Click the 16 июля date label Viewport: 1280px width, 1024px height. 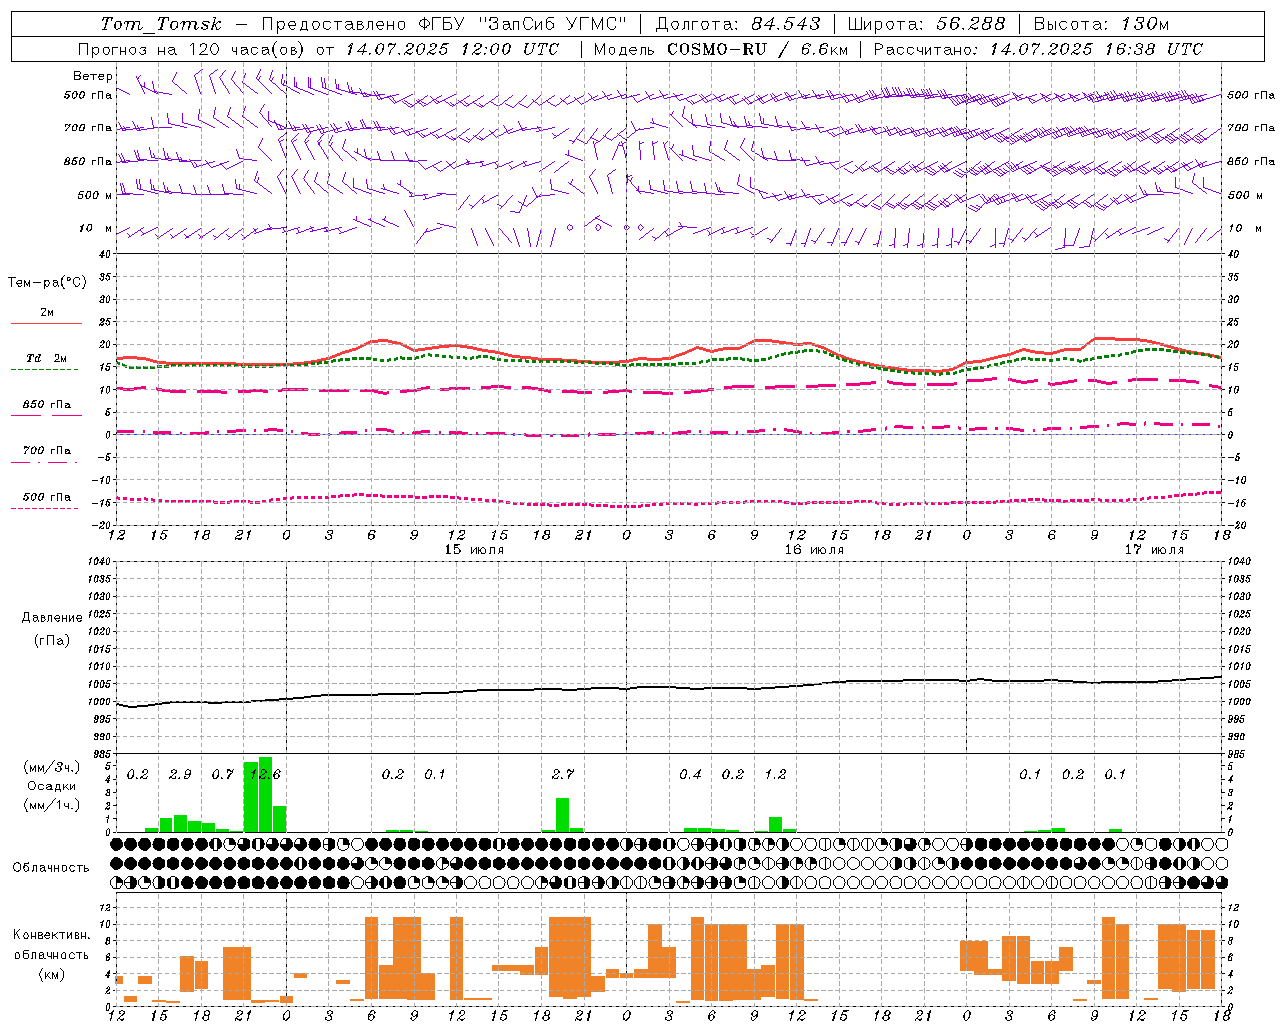[814, 550]
